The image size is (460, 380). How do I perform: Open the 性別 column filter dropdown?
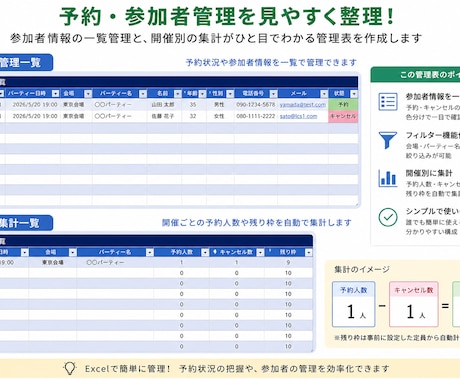230,94
